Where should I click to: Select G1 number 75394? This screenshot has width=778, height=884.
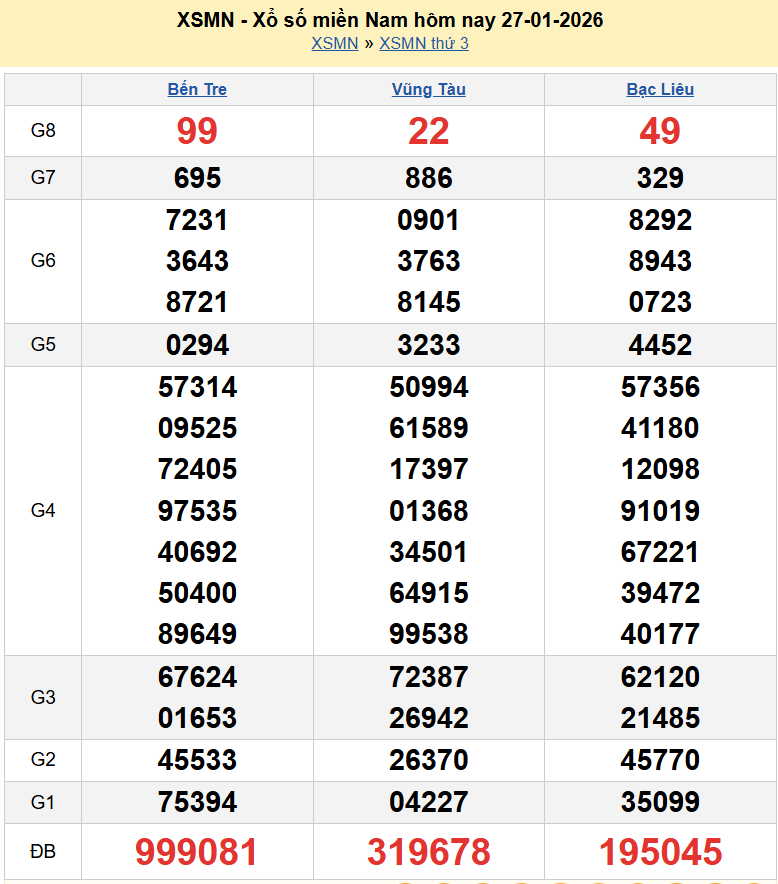[197, 802]
